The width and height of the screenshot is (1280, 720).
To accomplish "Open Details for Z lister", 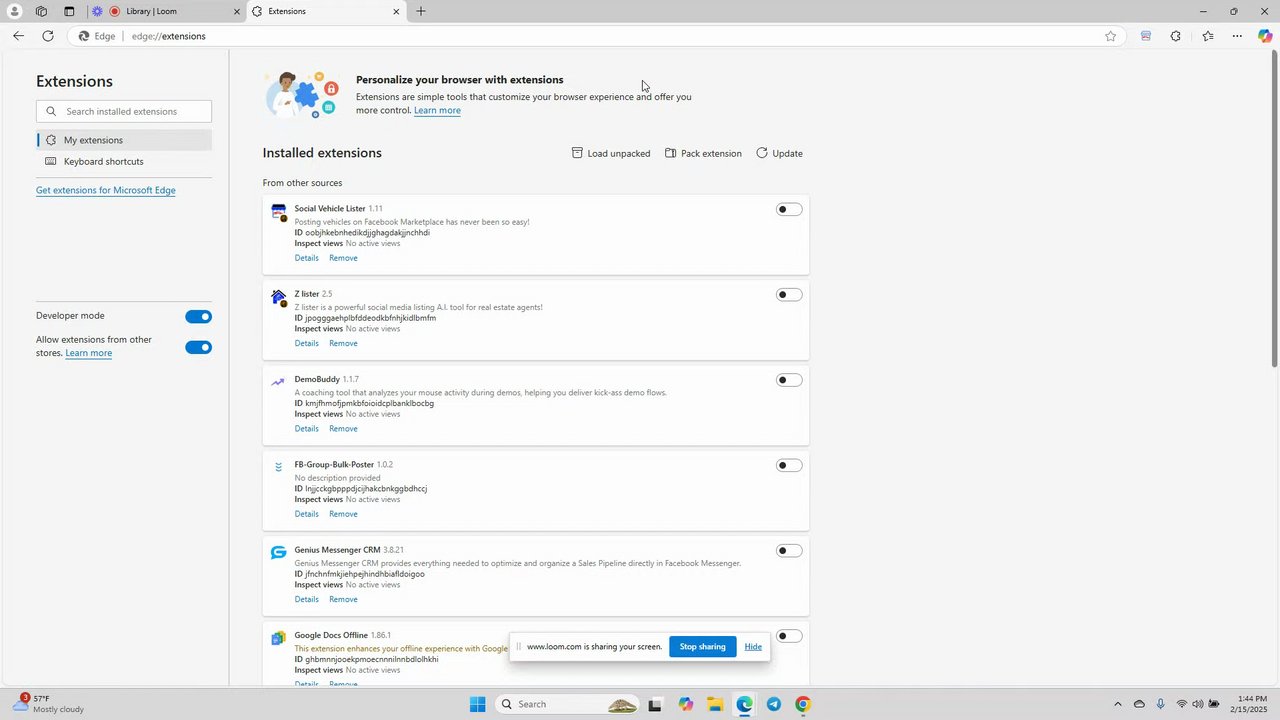I will tap(307, 343).
